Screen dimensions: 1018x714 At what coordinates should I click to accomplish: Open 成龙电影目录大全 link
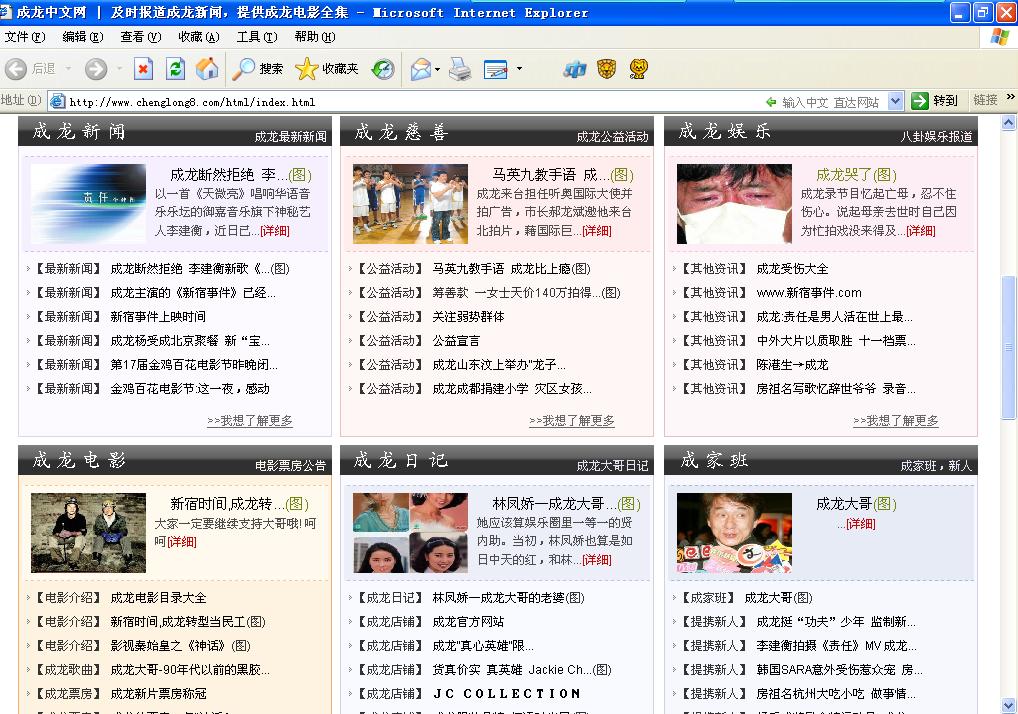click(158, 598)
